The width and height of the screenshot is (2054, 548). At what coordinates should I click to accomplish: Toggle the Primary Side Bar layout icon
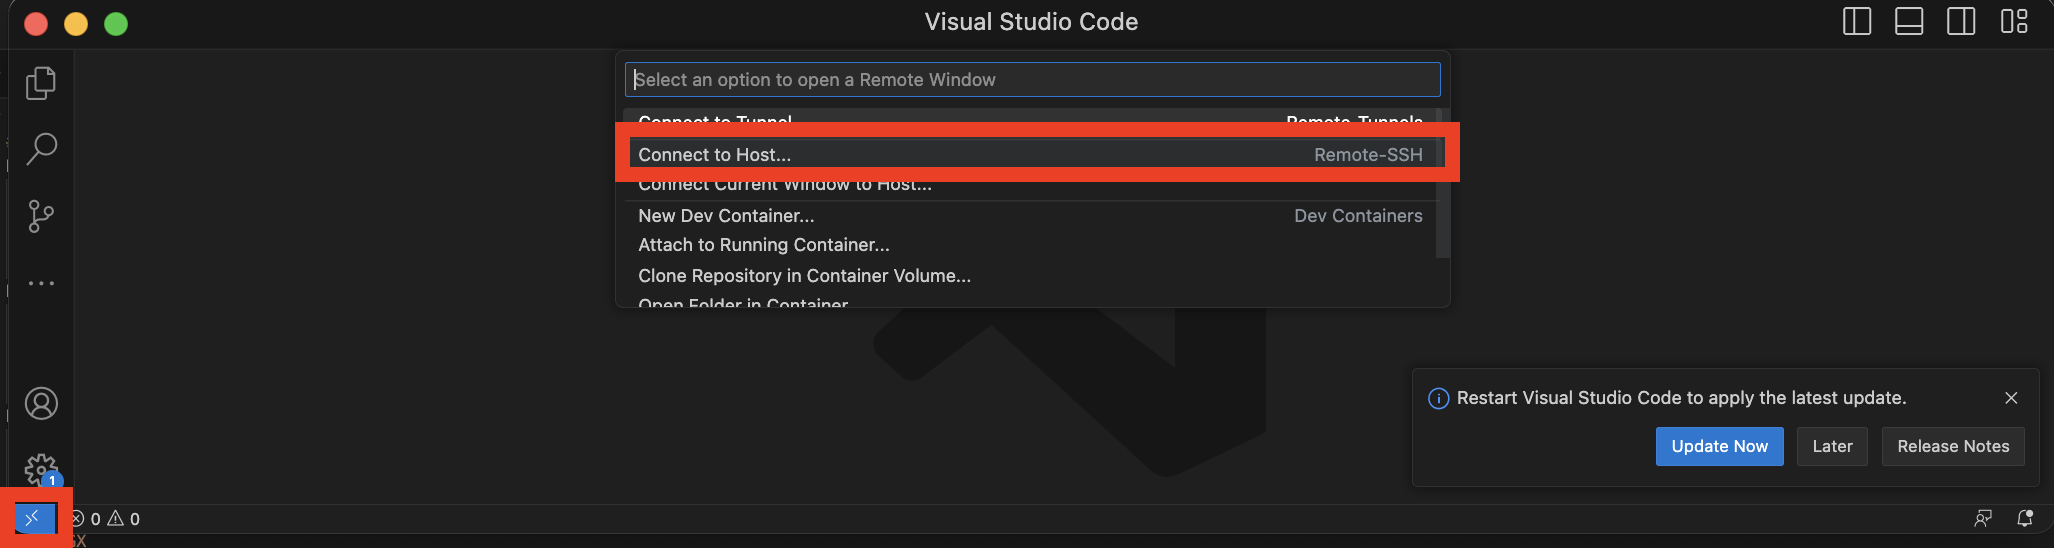click(x=1857, y=21)
